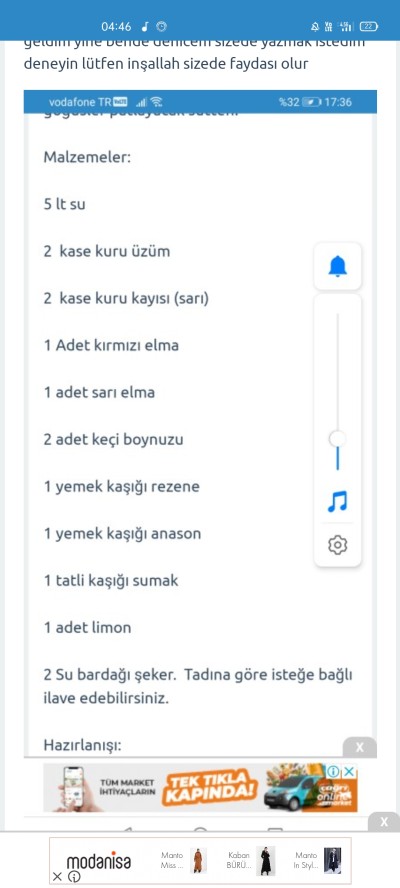Image resolution: width=400 pixels, height=888 pixels.
Task: Close the Tek Tıkla Kapında ad with its blue X
Action: 350,771
